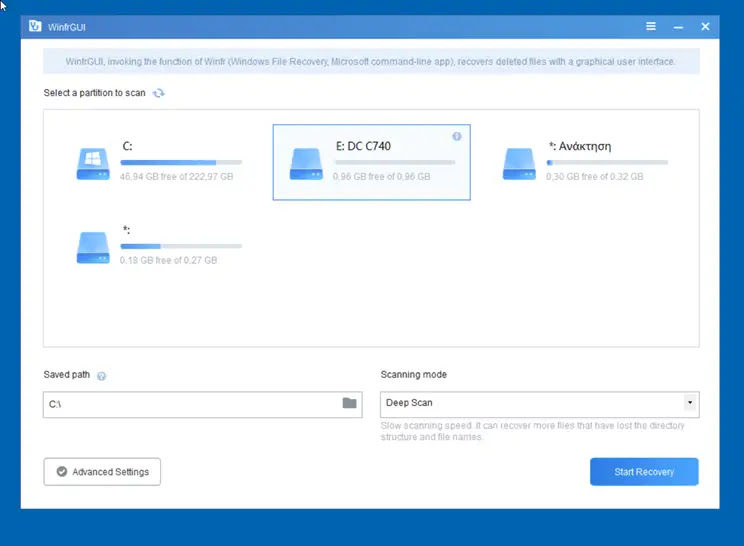Click the 'C:' drive label

pyautogui.click(x=128, y=146)
